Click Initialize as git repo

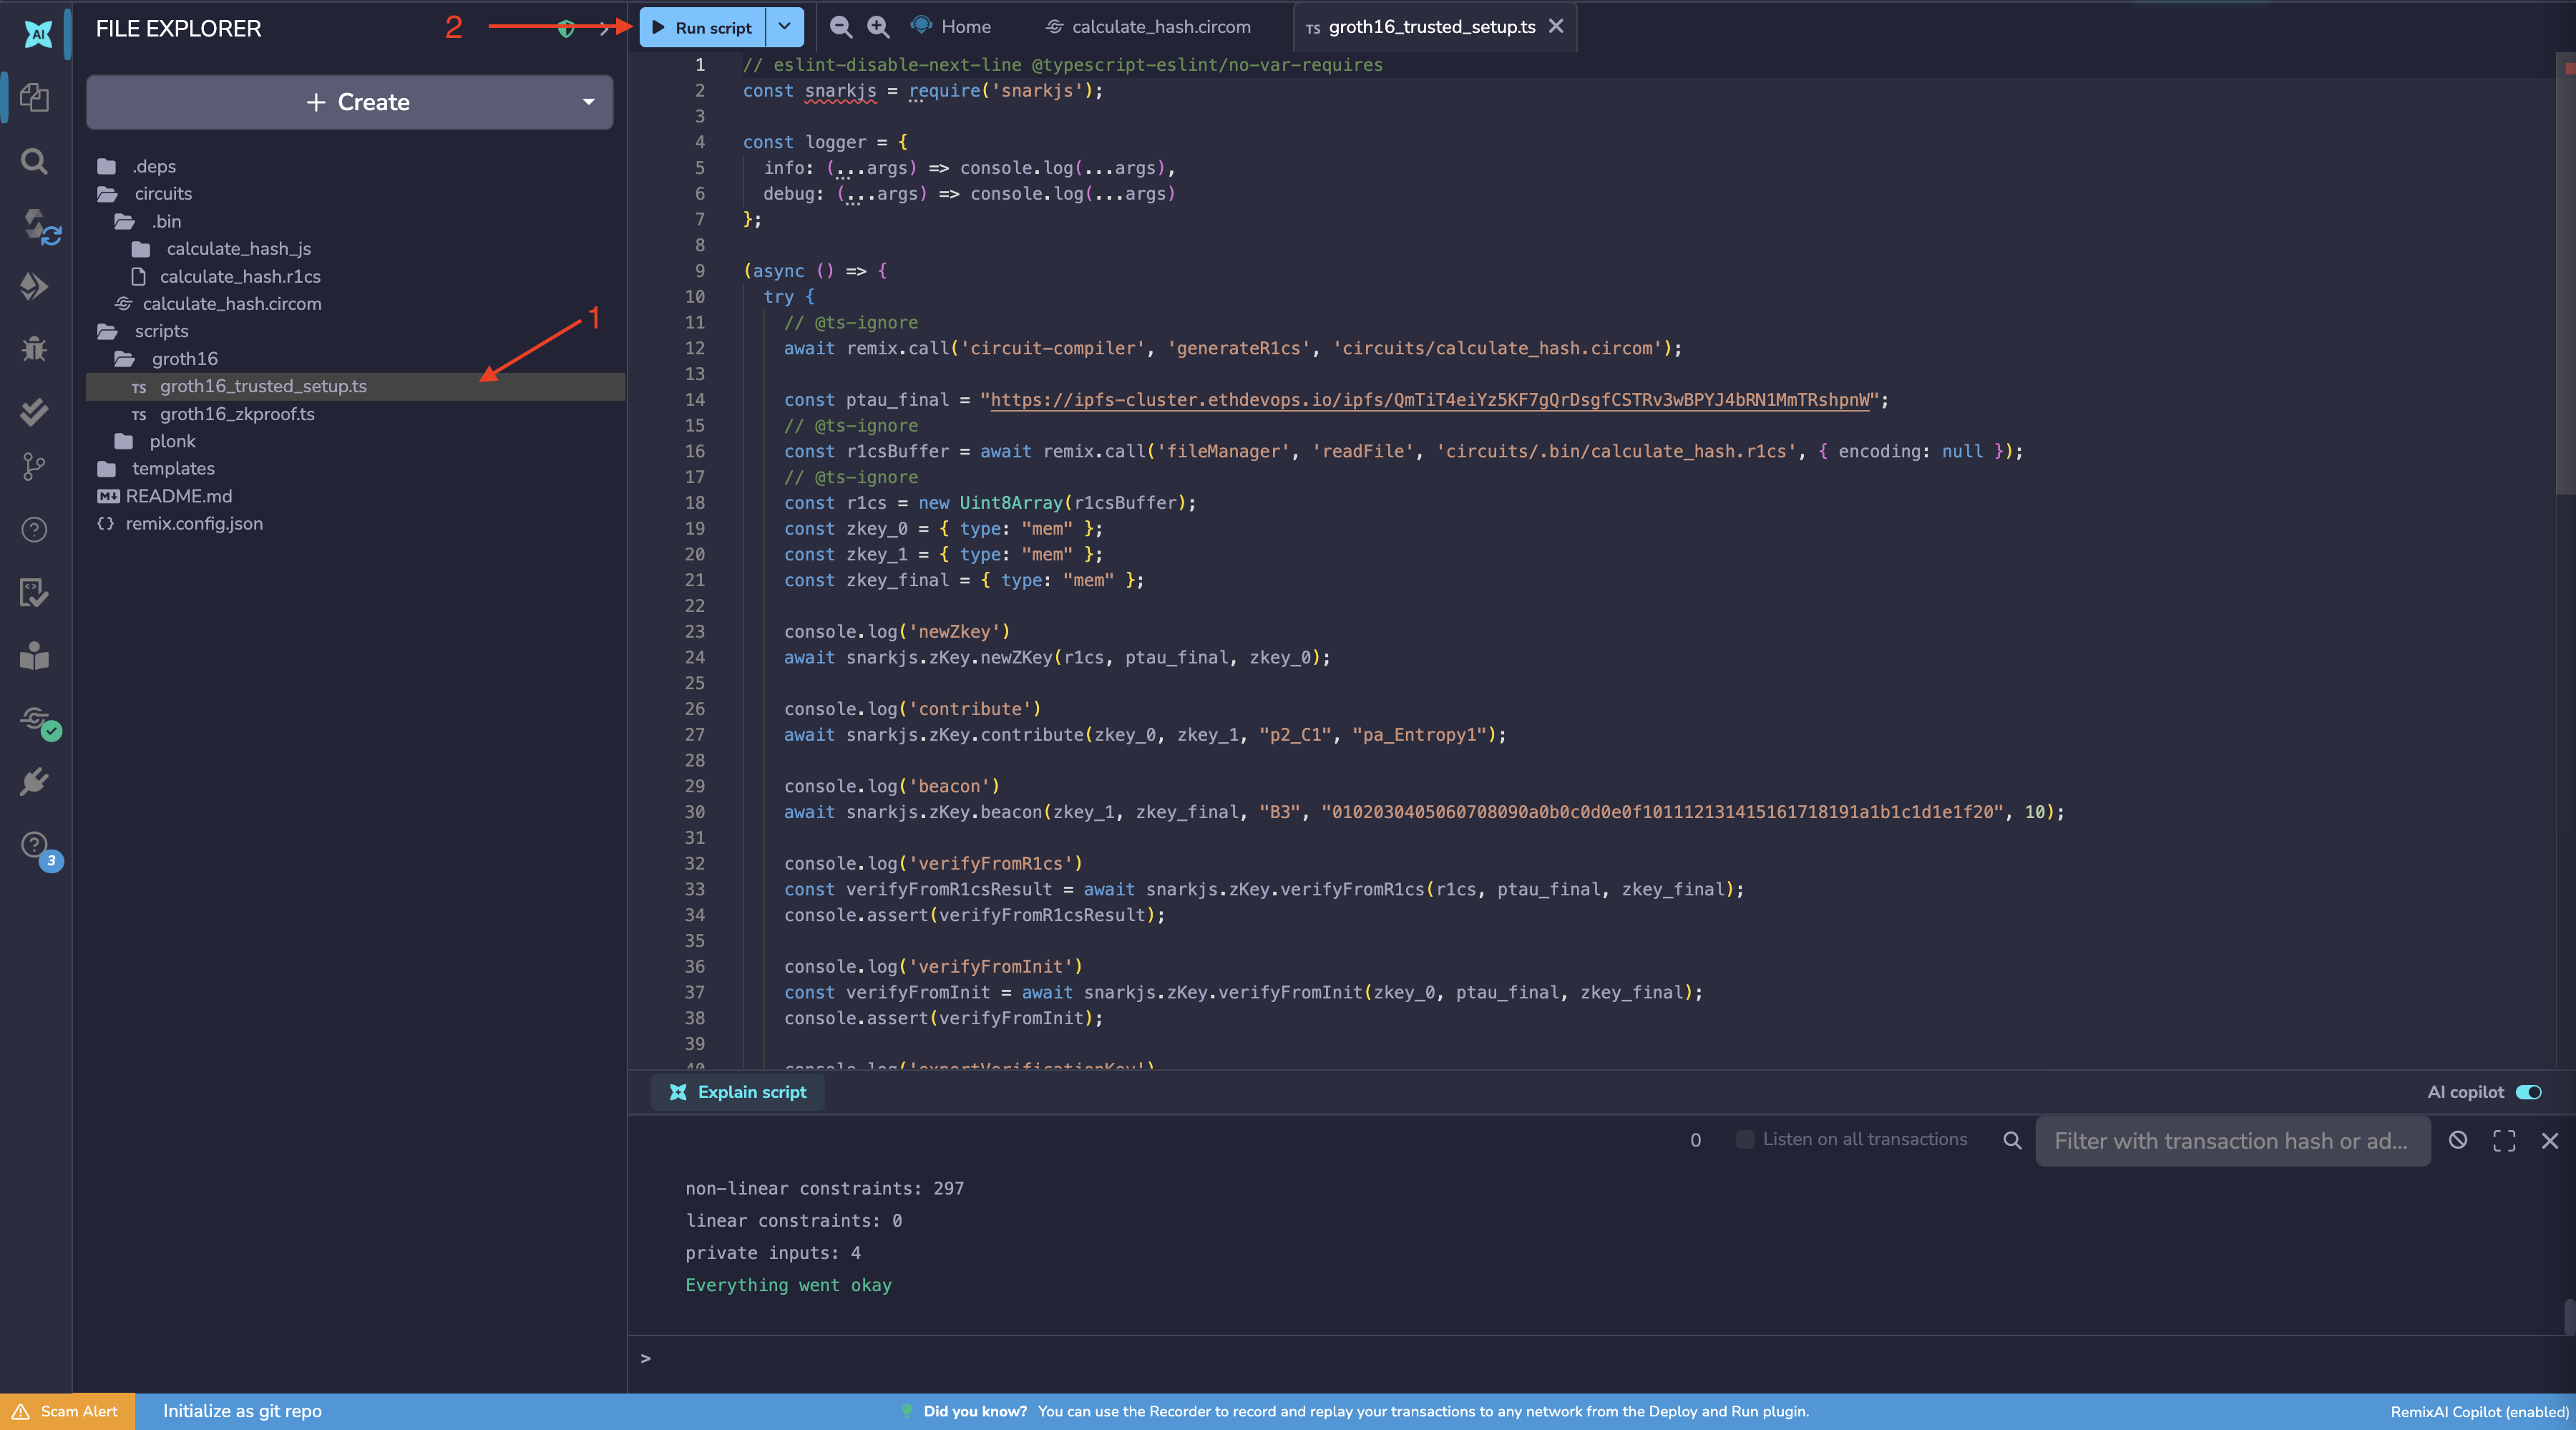(242, 1411)
